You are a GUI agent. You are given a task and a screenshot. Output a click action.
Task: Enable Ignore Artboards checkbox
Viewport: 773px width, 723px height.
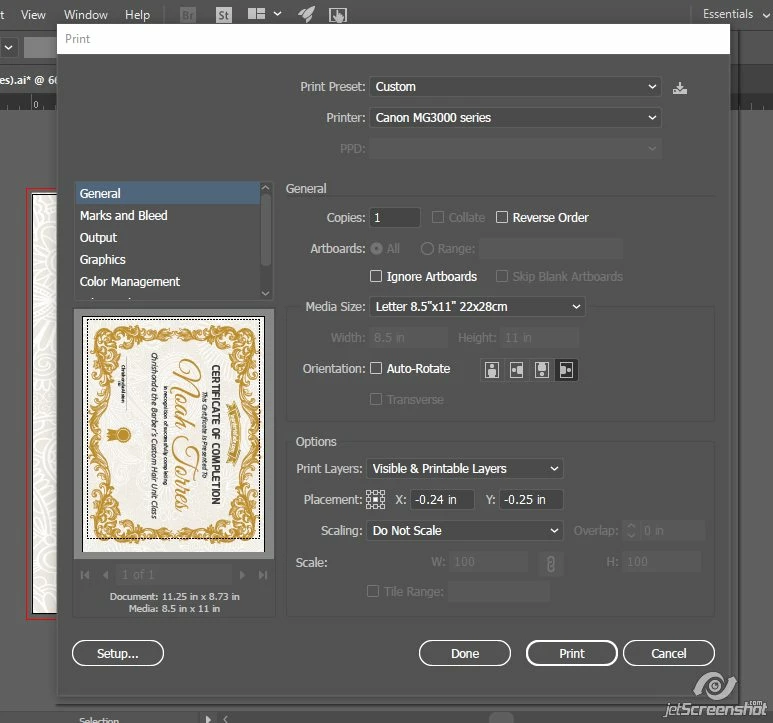click(x=376, y=276)
